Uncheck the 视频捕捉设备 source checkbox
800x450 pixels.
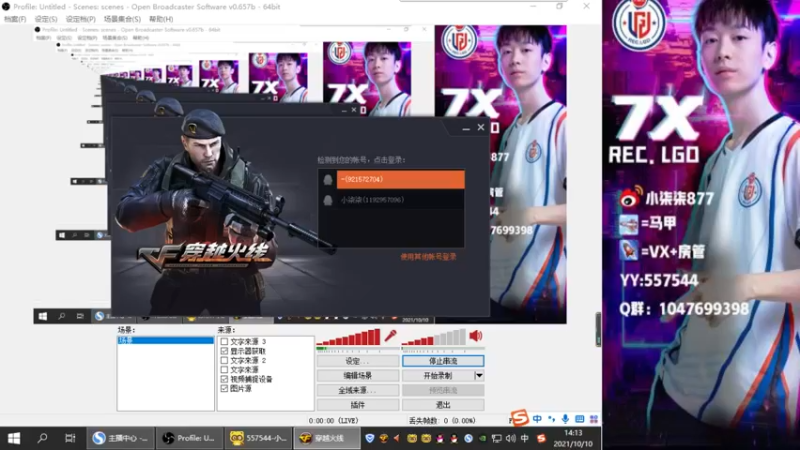[x=224, y=379]
